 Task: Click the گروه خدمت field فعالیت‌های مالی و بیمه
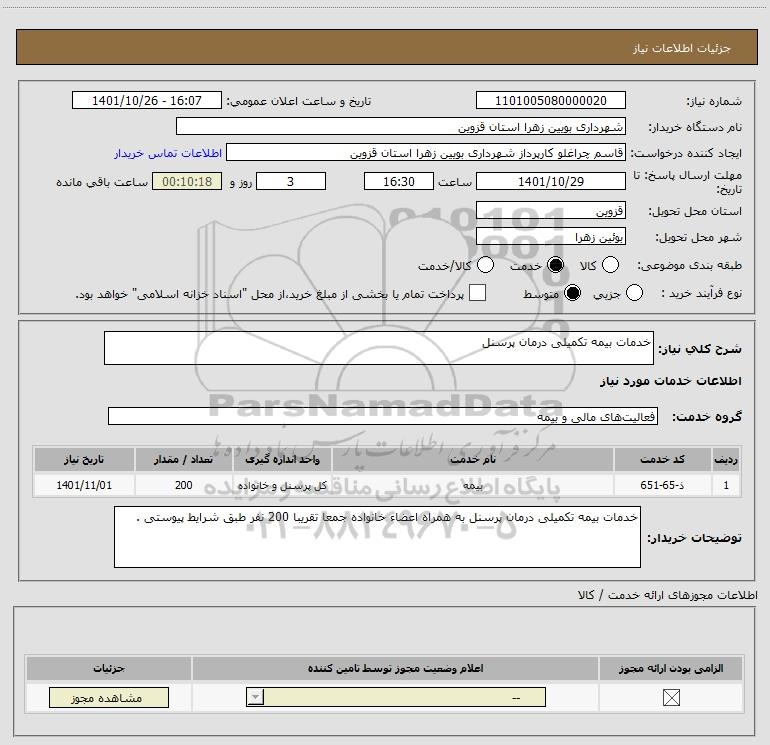click(383, 416)
